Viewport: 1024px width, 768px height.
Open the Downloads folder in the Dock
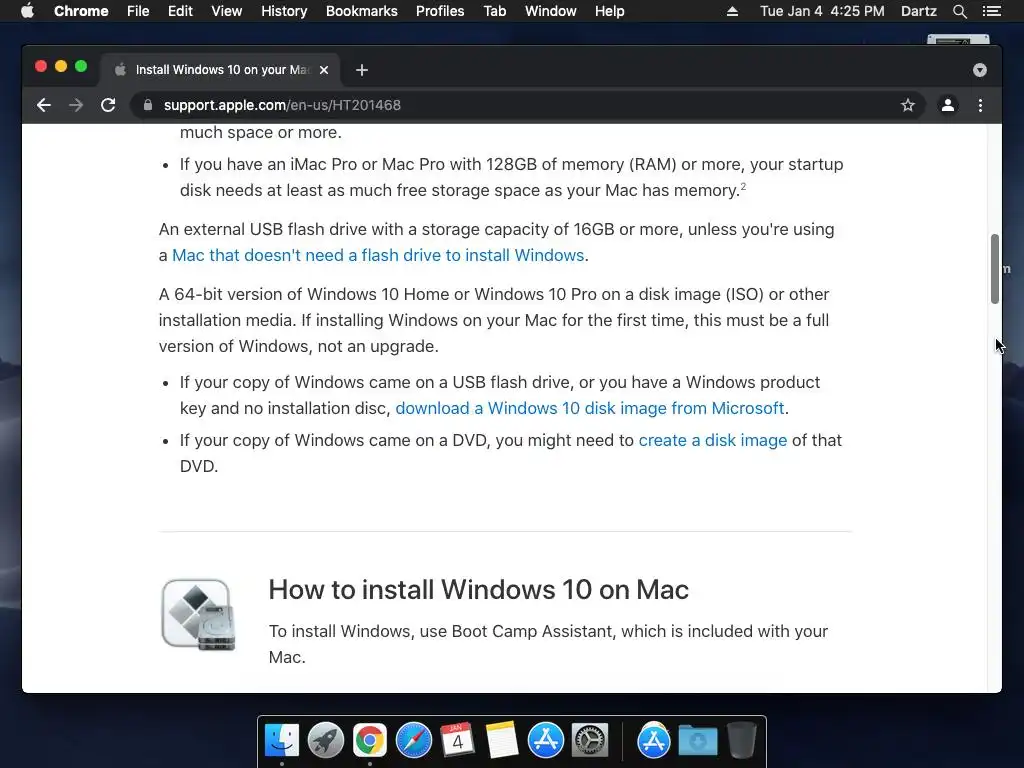697,741
